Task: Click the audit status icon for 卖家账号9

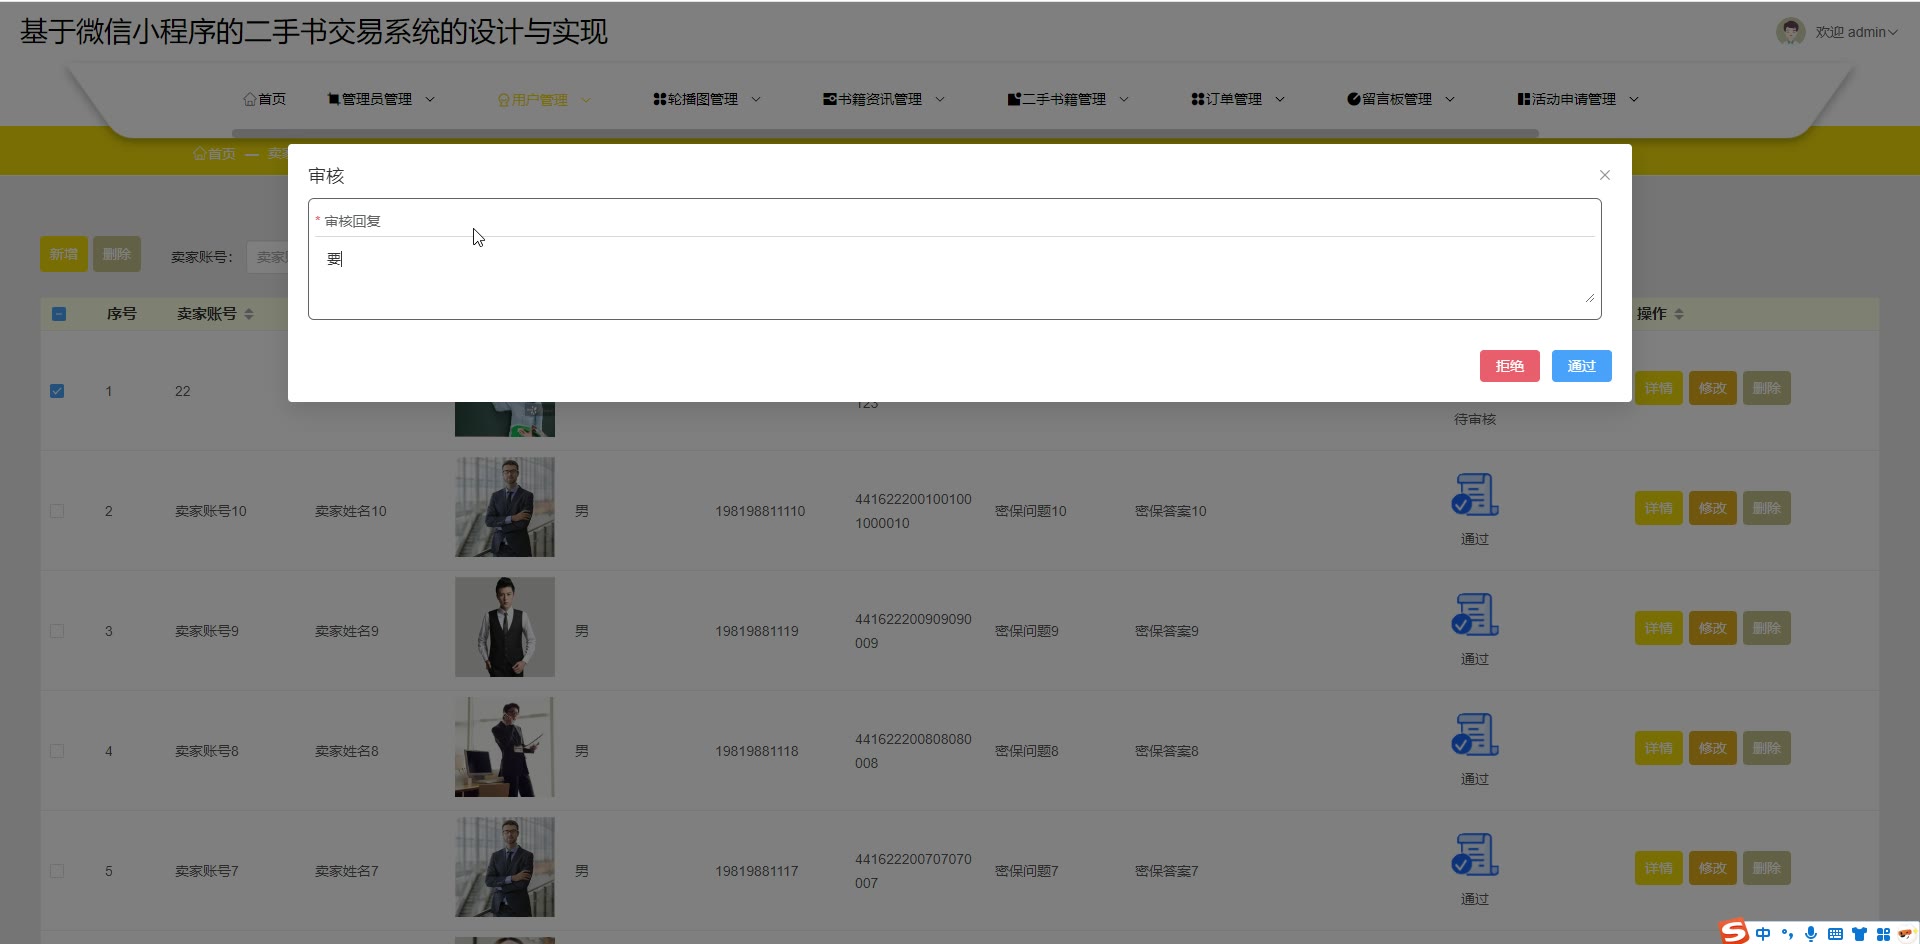Action: [1475, 615]
